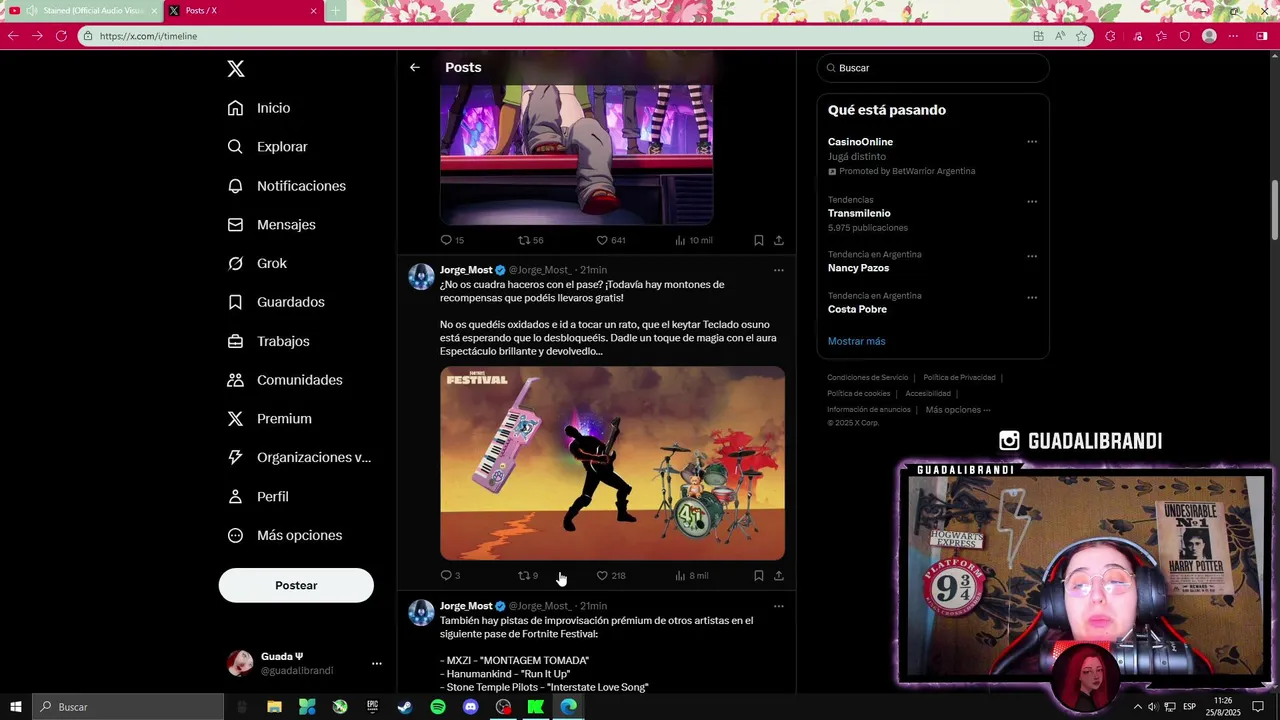Click the Mostrar más link
Screen dimensions: 1280x720
pos(856,341)
